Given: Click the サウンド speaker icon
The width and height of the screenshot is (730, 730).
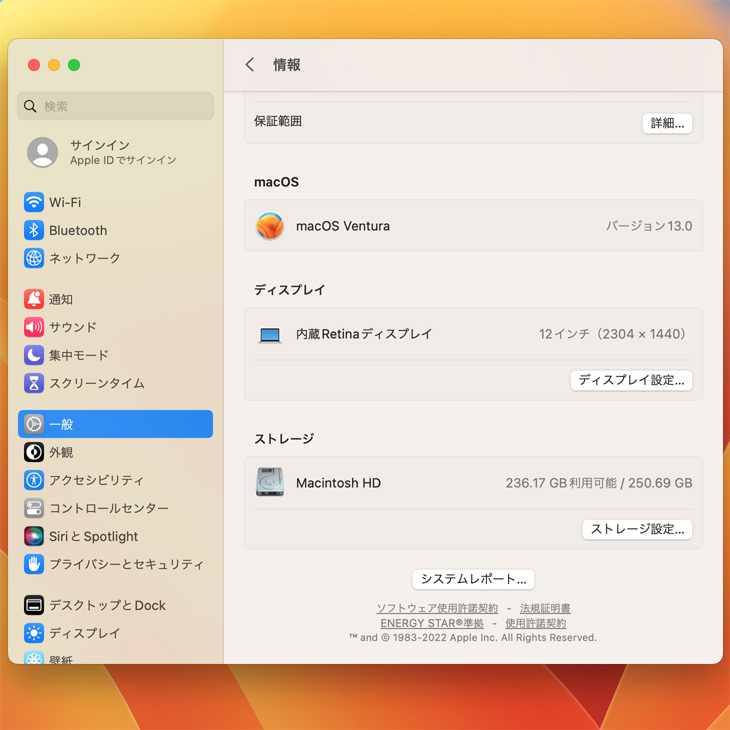Looking at the screenshot, I should pos(34,327).
